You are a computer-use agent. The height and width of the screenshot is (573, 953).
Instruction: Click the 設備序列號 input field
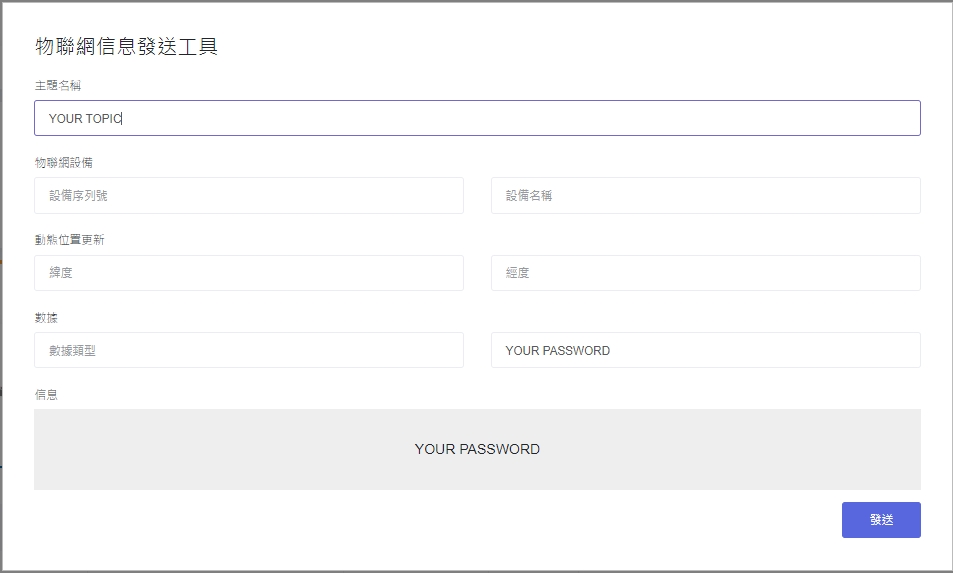pos(248,196)
